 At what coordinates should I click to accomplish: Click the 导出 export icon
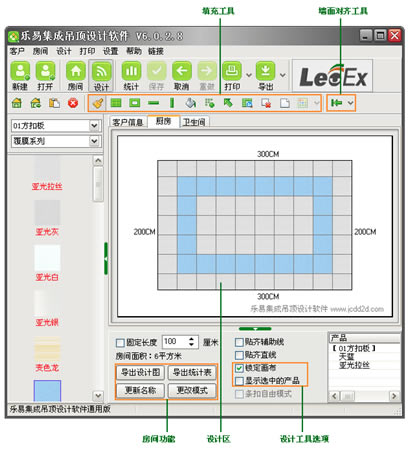(x=266, y=71)
